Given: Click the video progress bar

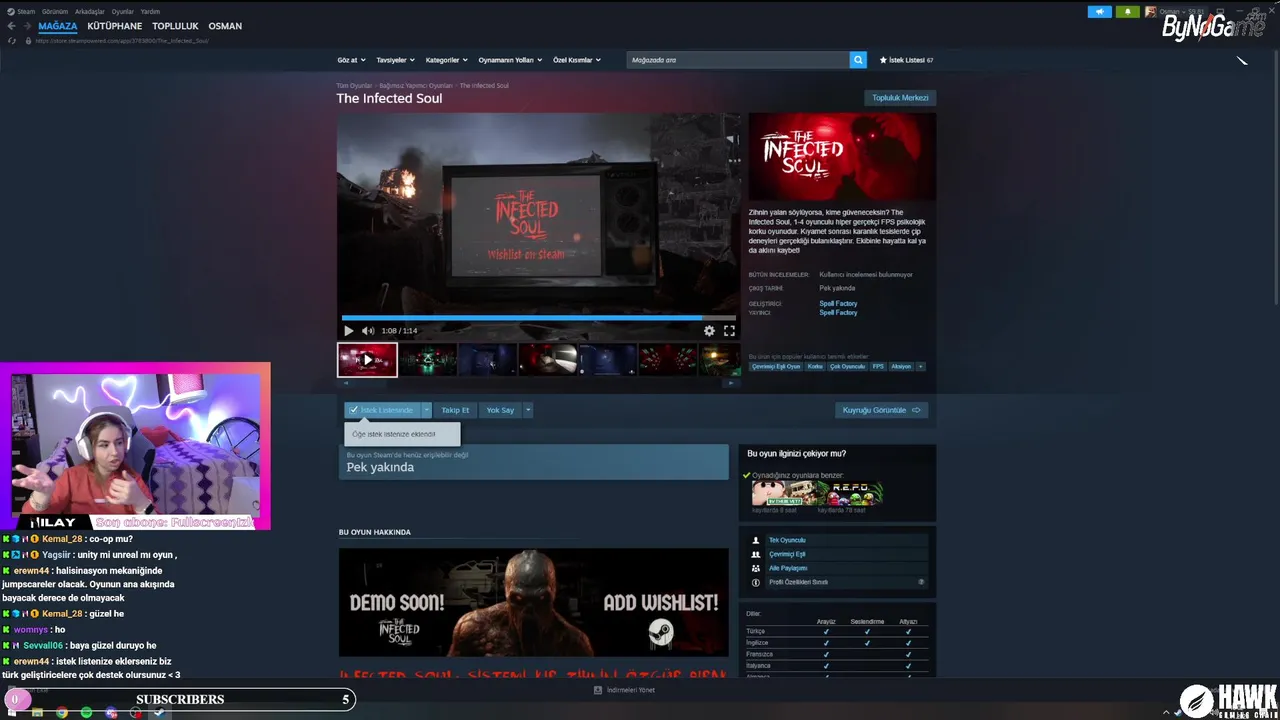Looking at the screenshot, I should pos(539,318).
